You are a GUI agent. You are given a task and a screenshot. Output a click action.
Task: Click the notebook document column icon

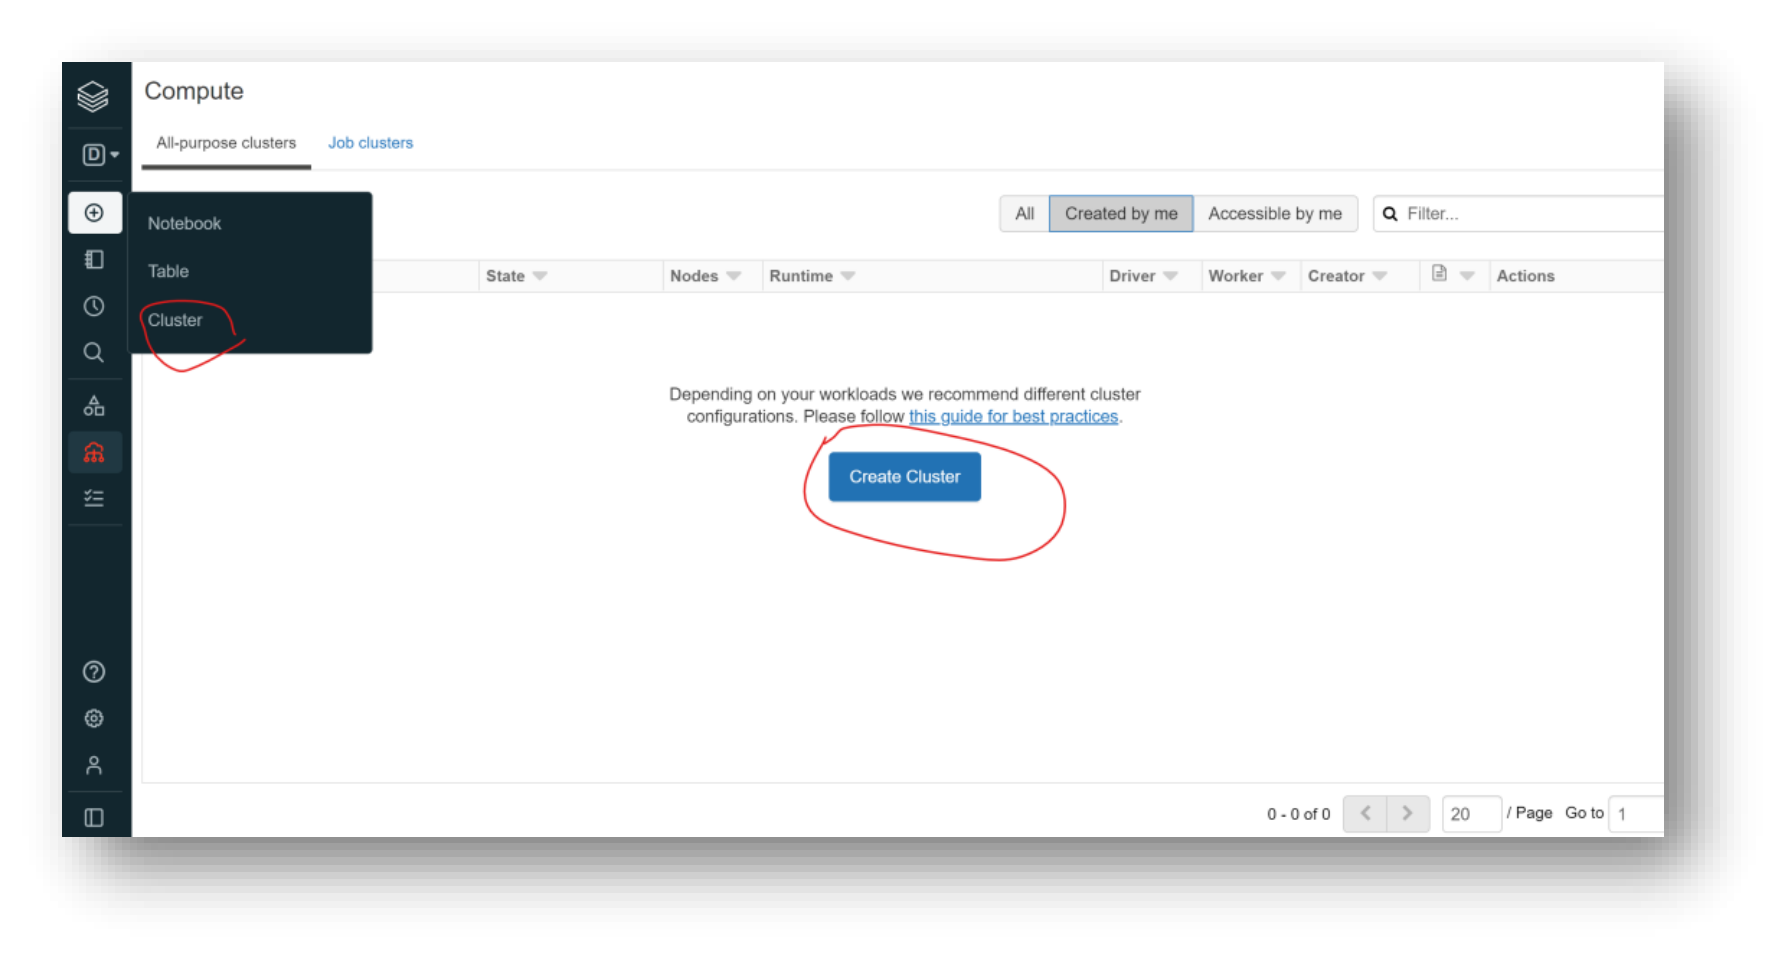pyautogui.click(x=1439, y=273)
